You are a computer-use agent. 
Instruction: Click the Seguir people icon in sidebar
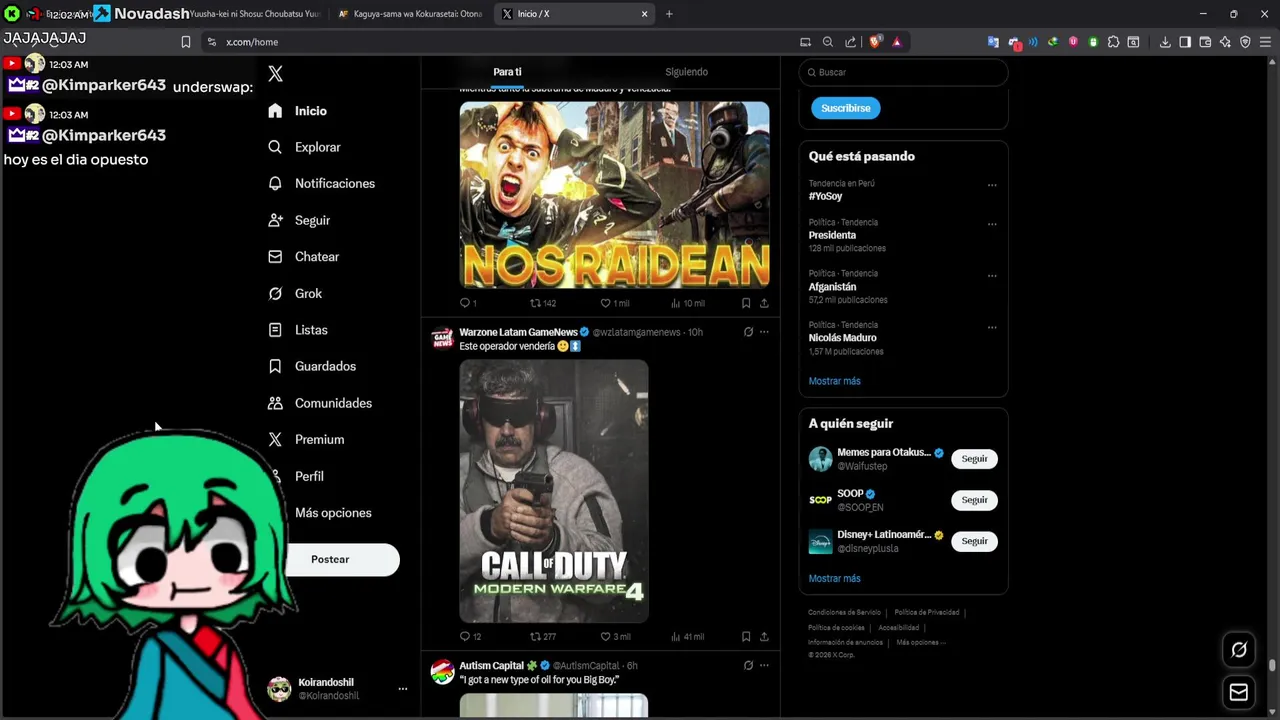click(x=275, y=220)
